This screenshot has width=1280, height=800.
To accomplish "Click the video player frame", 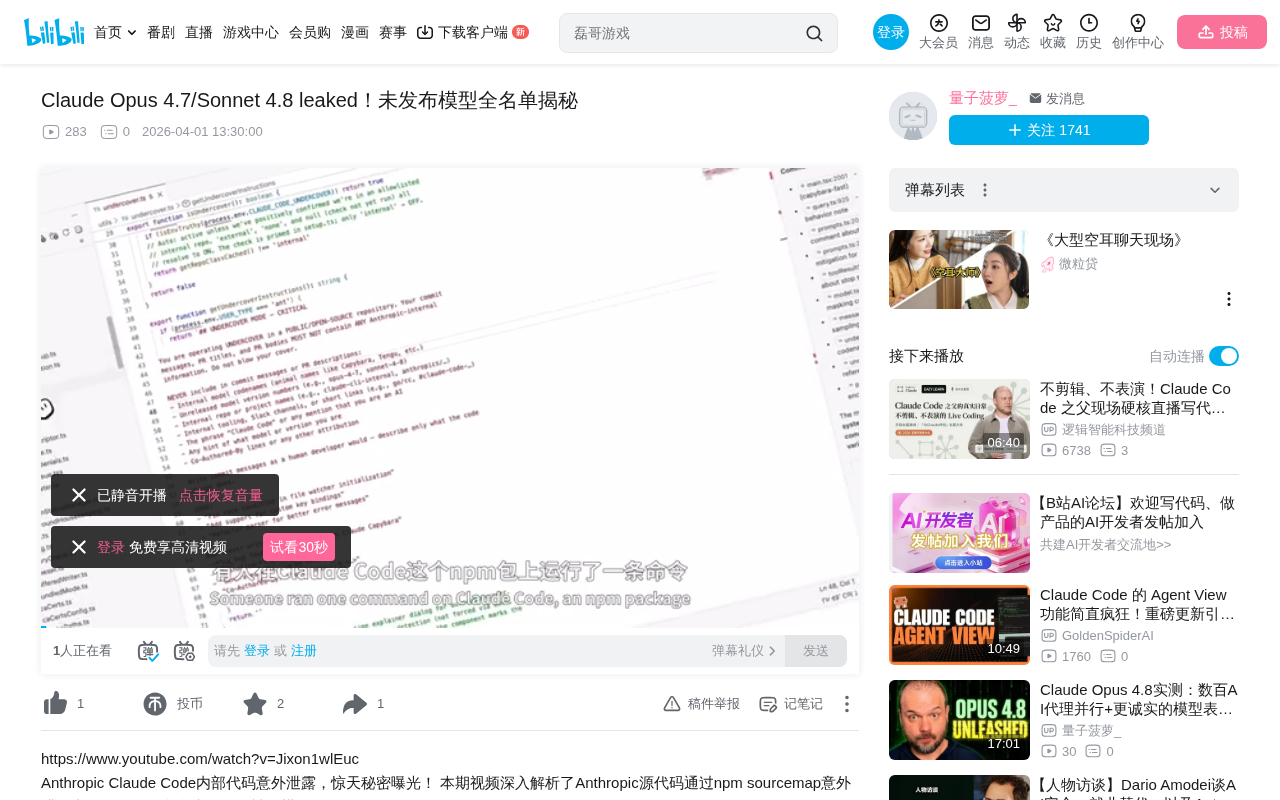I will pos(450,397).
